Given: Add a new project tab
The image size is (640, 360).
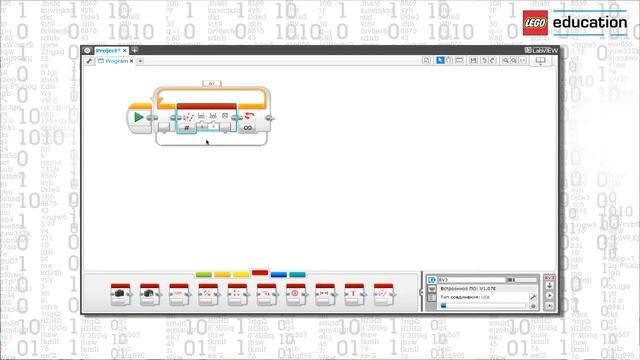Looking at the screenshot, I should (x=134, y=50).
